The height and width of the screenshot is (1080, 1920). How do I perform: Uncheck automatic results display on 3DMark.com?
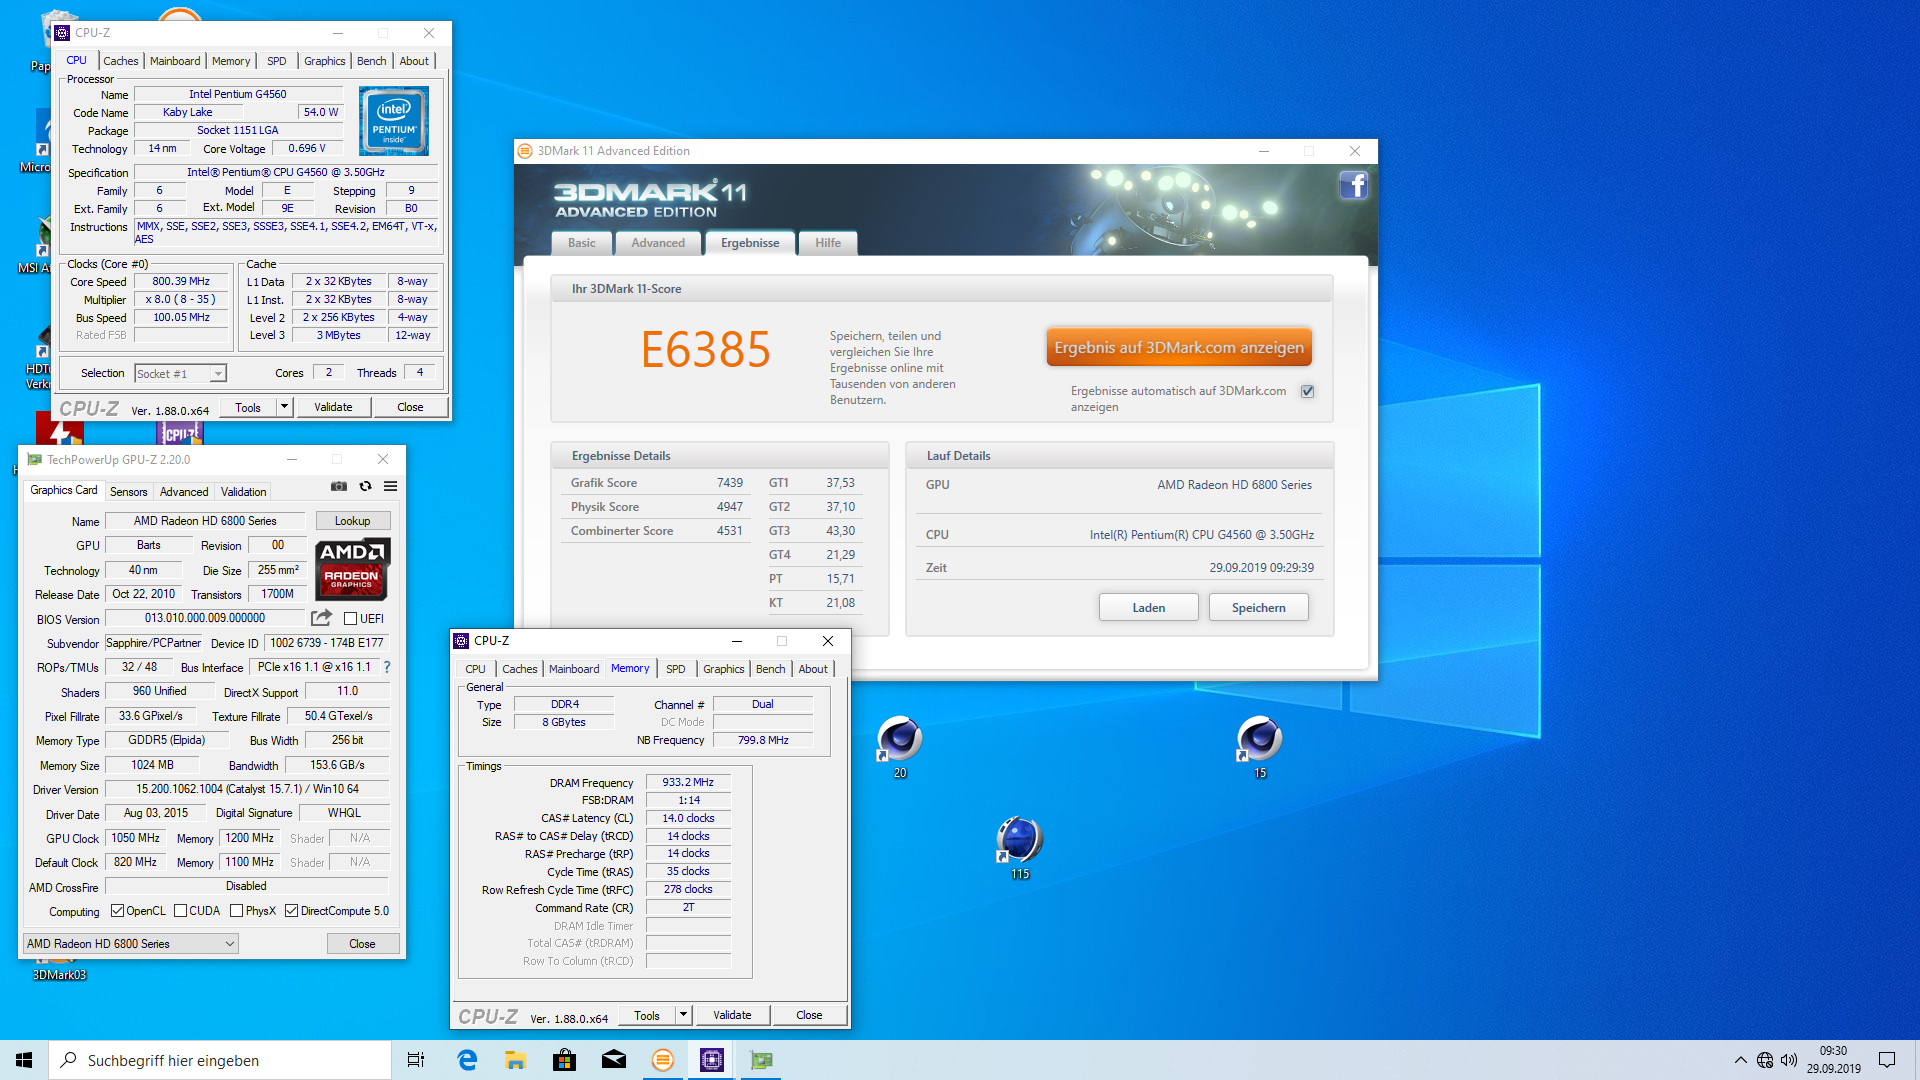pyautogui.click(x=1307, y=391)
